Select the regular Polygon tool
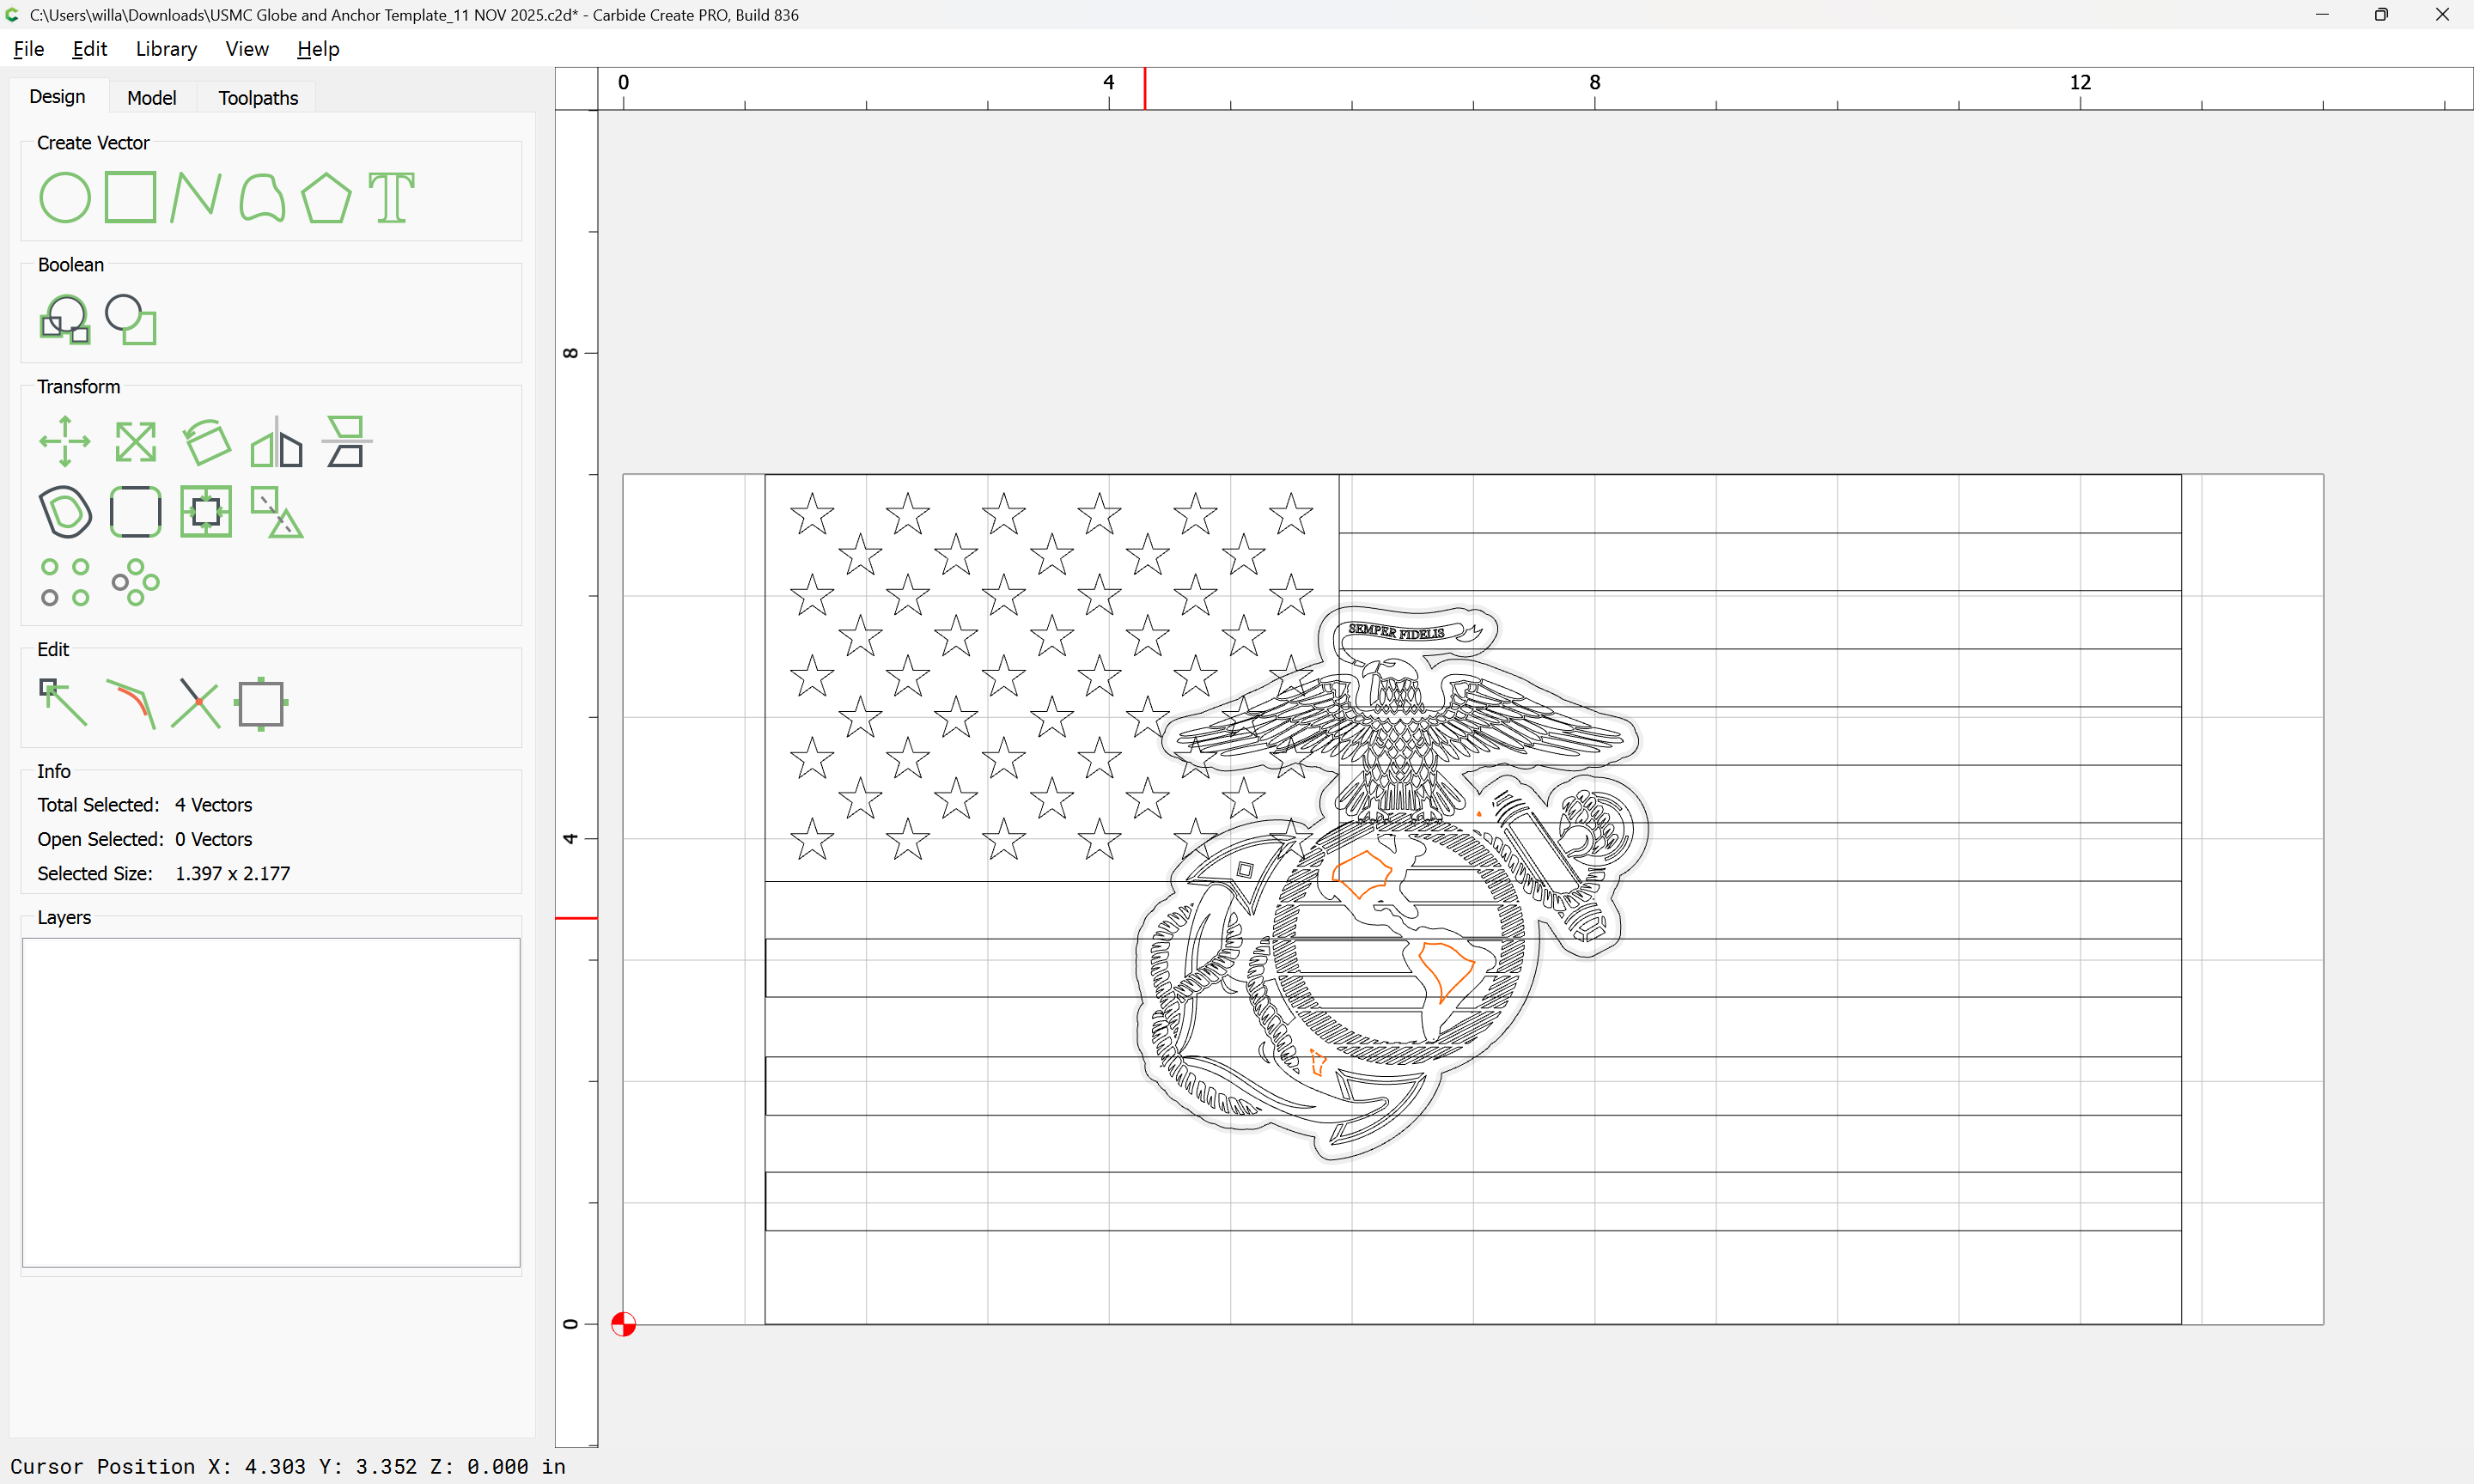The width and height of the screenshot is (2474, 1484). (326, 197)
